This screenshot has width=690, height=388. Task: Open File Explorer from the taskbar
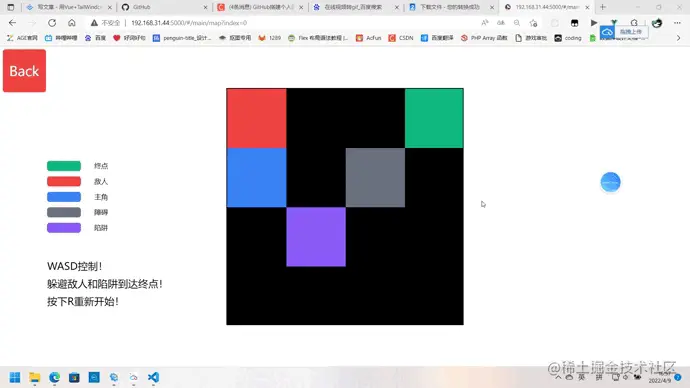(x=34, y=377)
